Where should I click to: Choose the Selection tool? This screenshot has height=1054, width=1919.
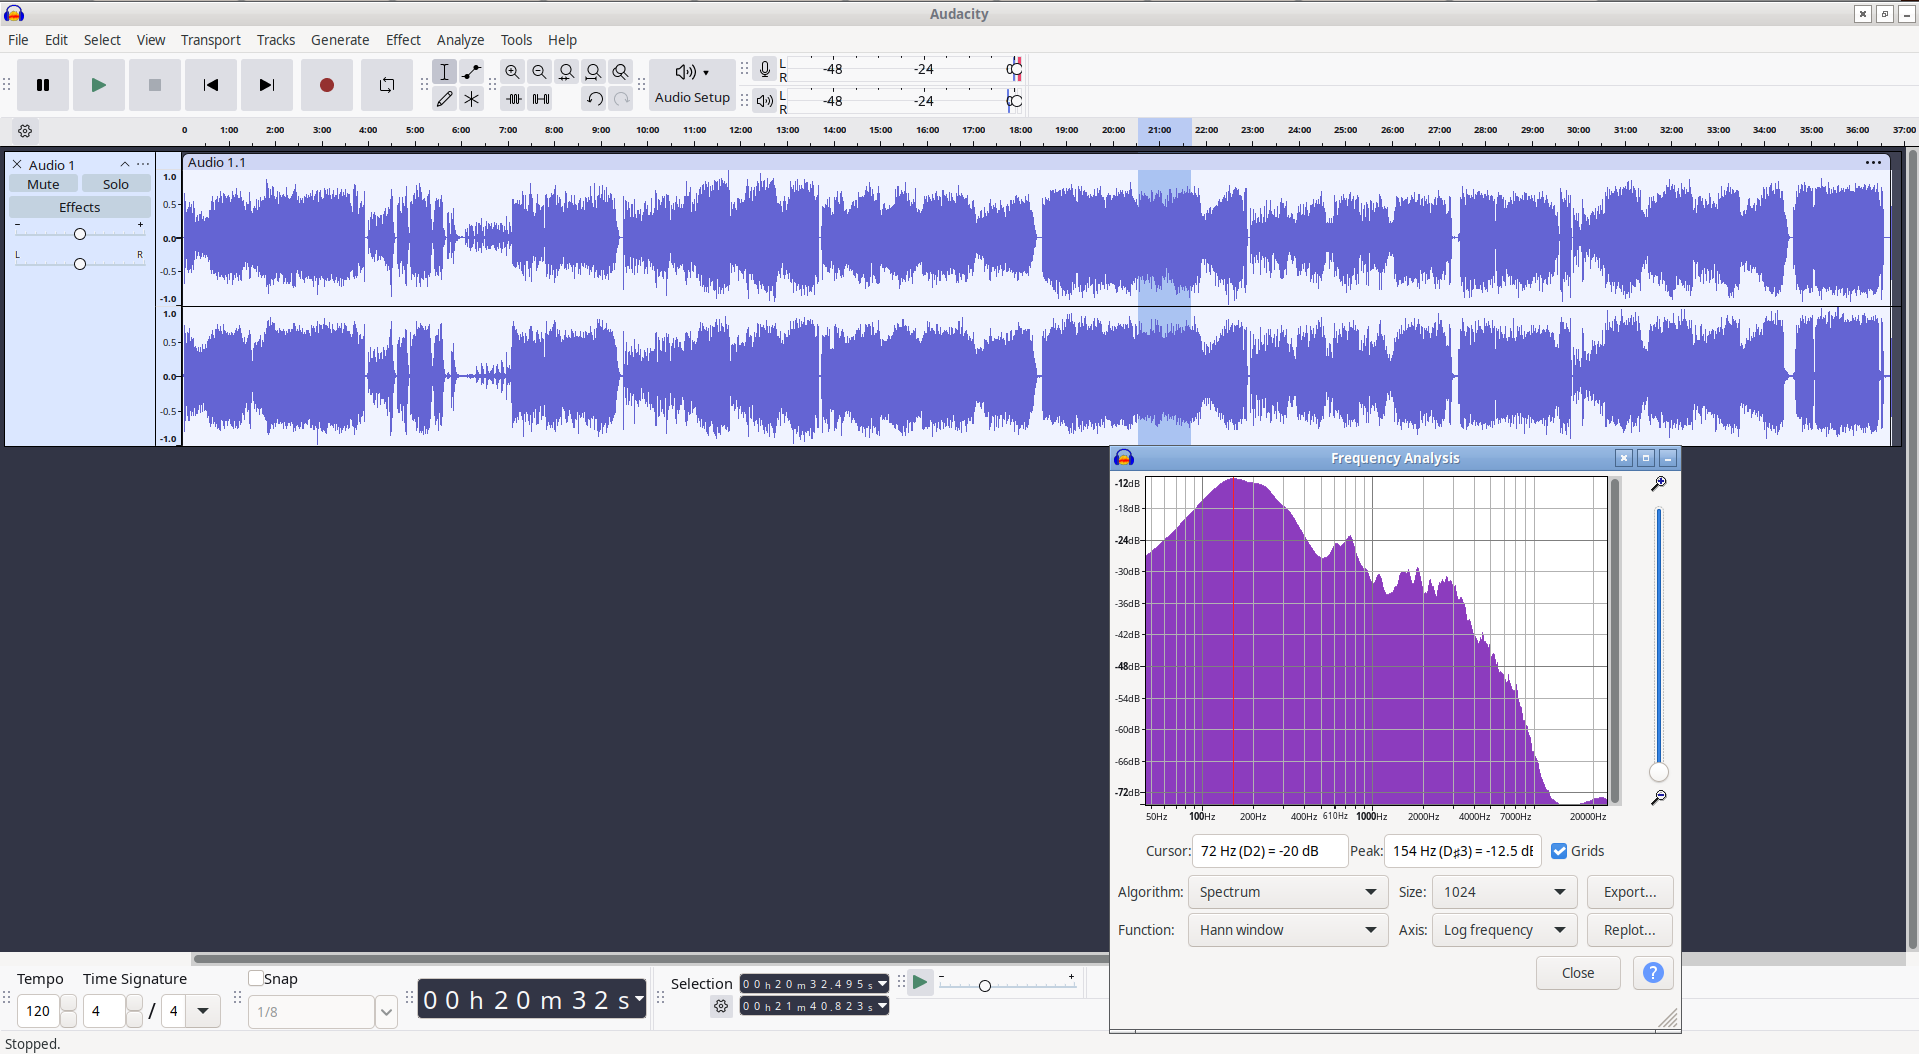coord(444,72)
